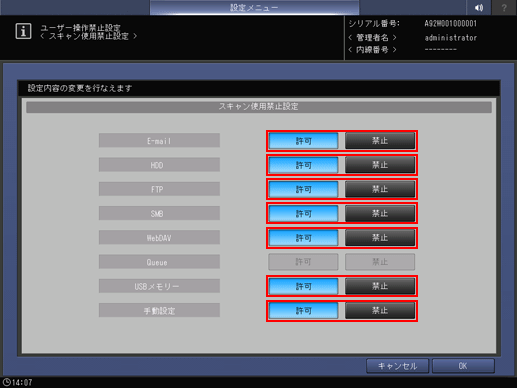Click the 内線番号 label
This screenshot has height=388, width=517.
[372, 50]
